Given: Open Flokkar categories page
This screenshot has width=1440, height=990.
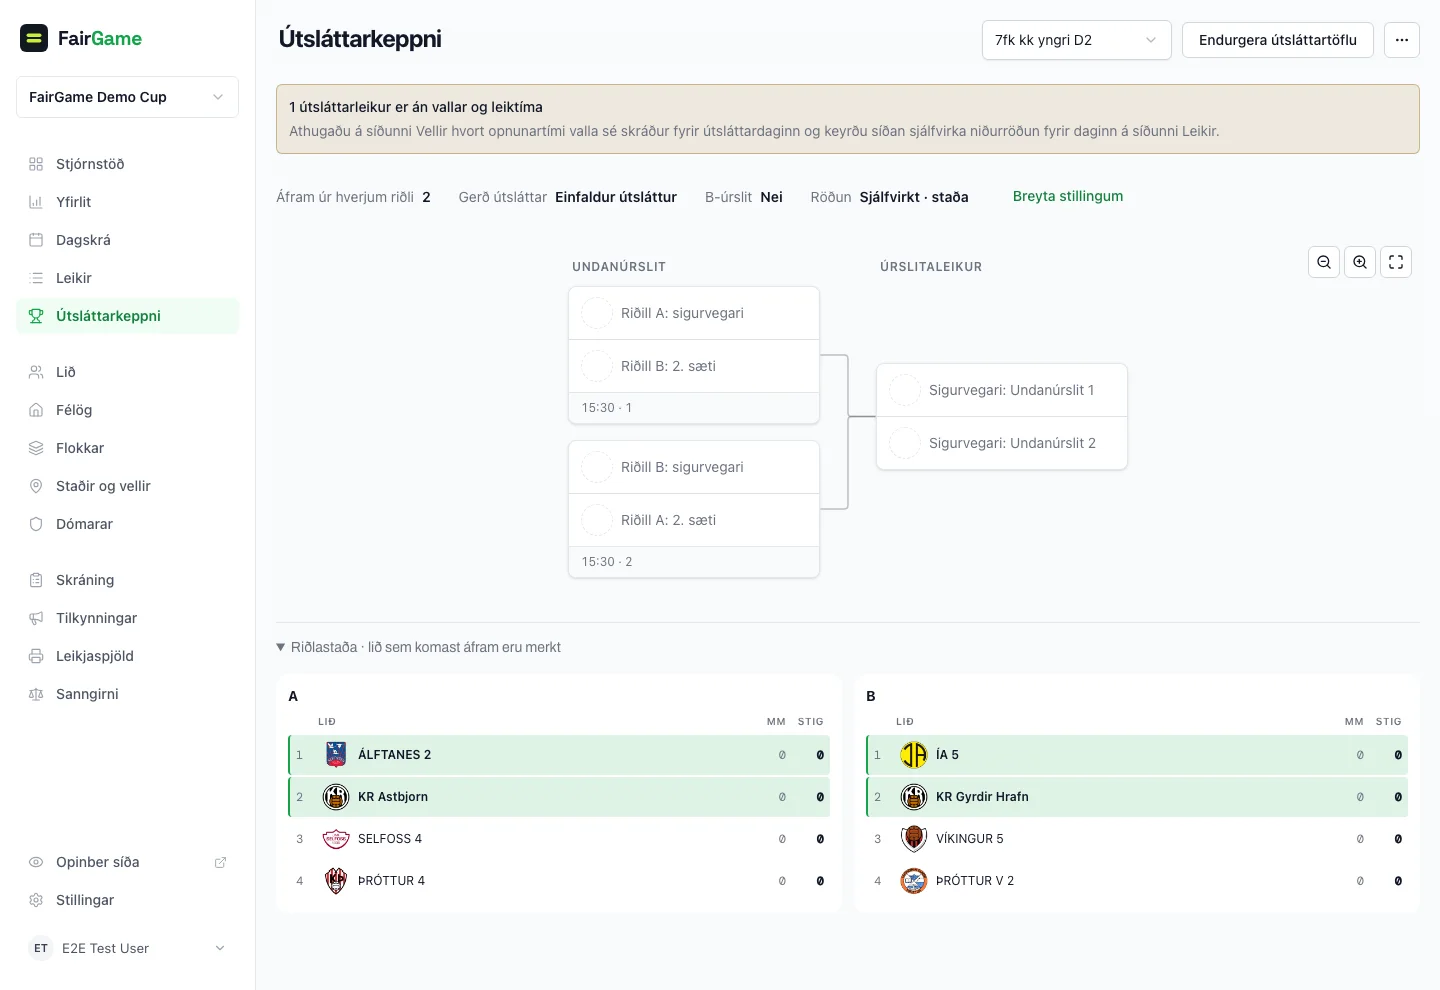Looking at the screenshot, I should (x=127, y=448).
